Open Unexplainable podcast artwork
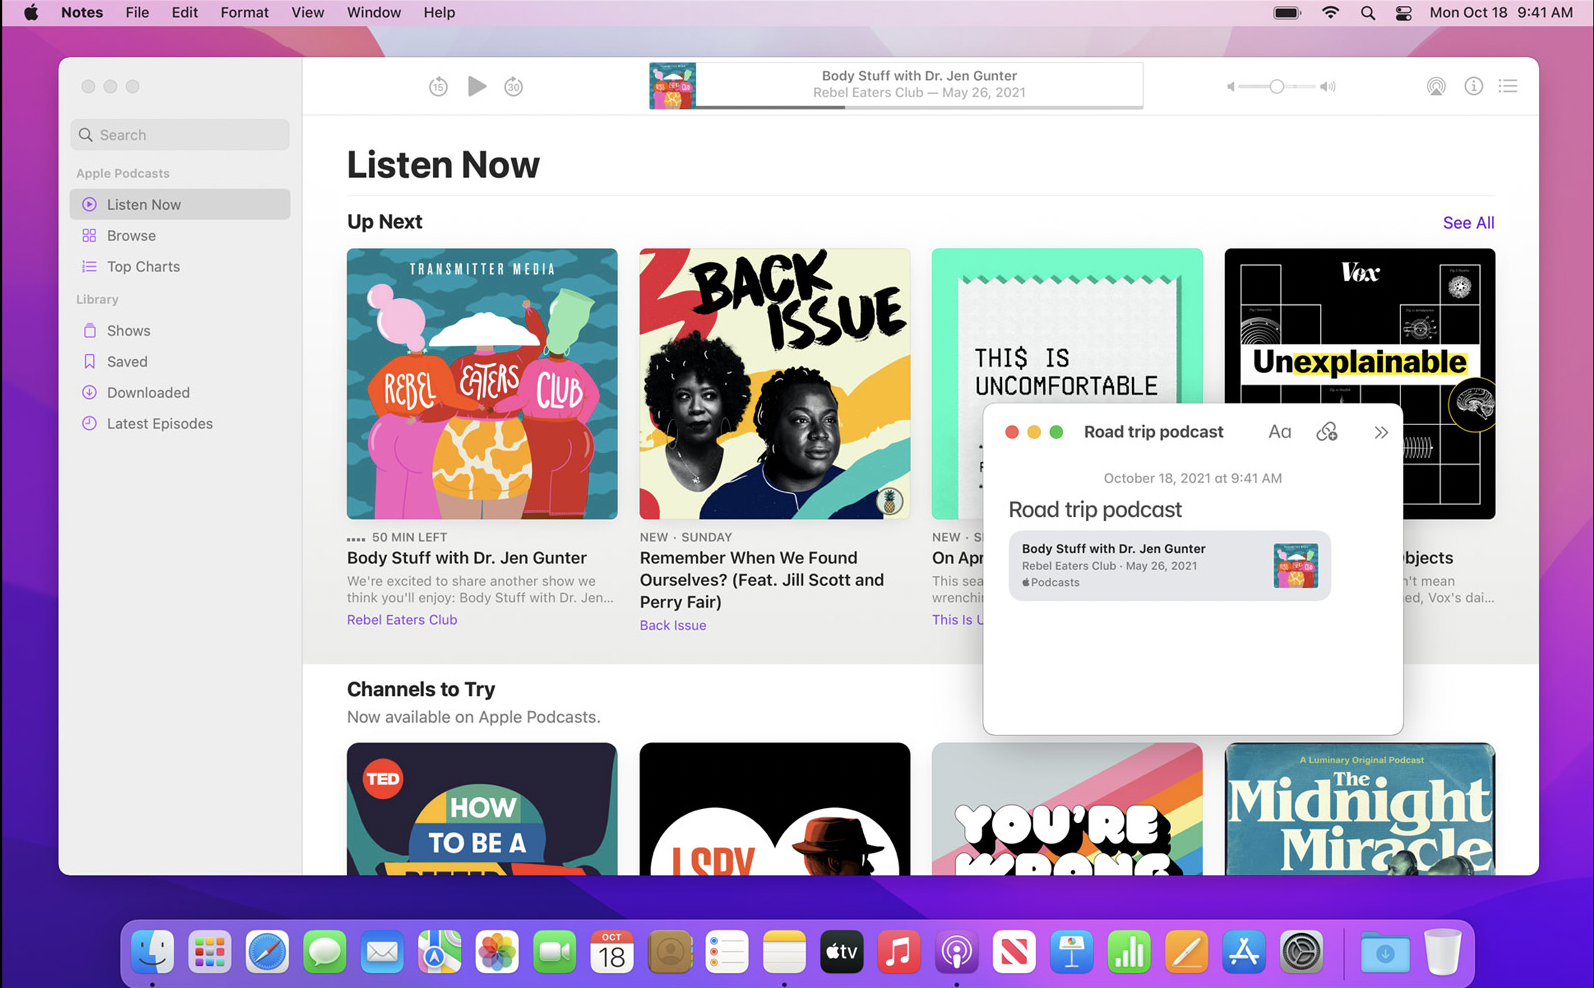1594x988 pixels. (x=1360, y=326)
